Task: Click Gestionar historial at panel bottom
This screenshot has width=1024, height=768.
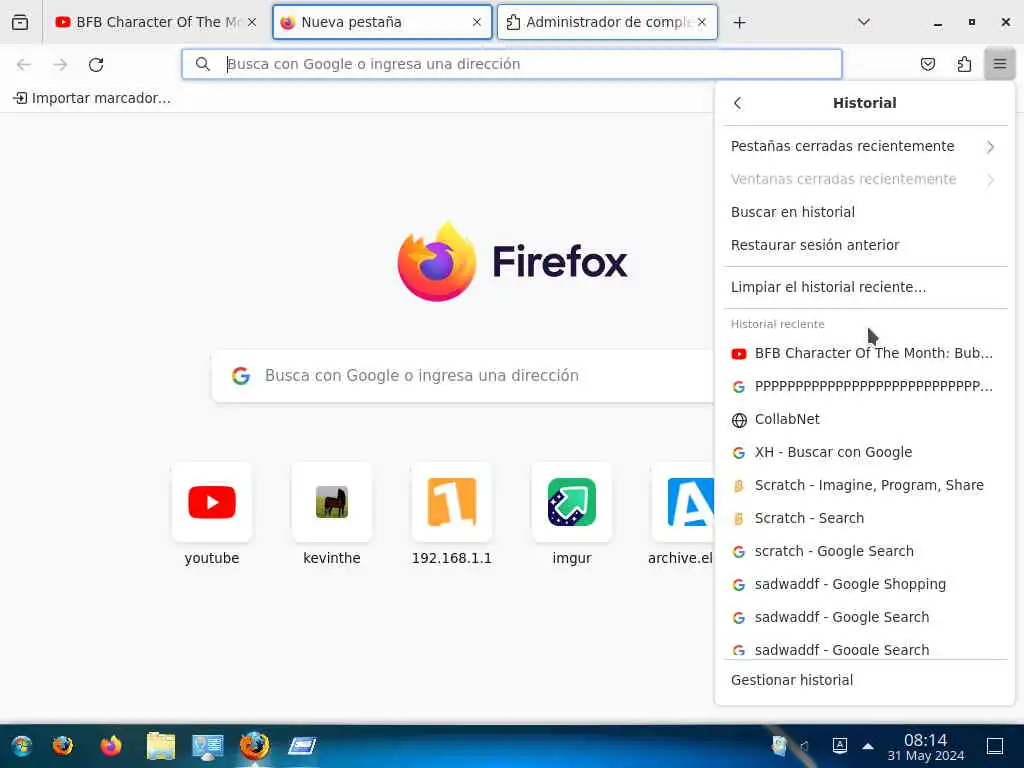Action: (x=865, y=680)
